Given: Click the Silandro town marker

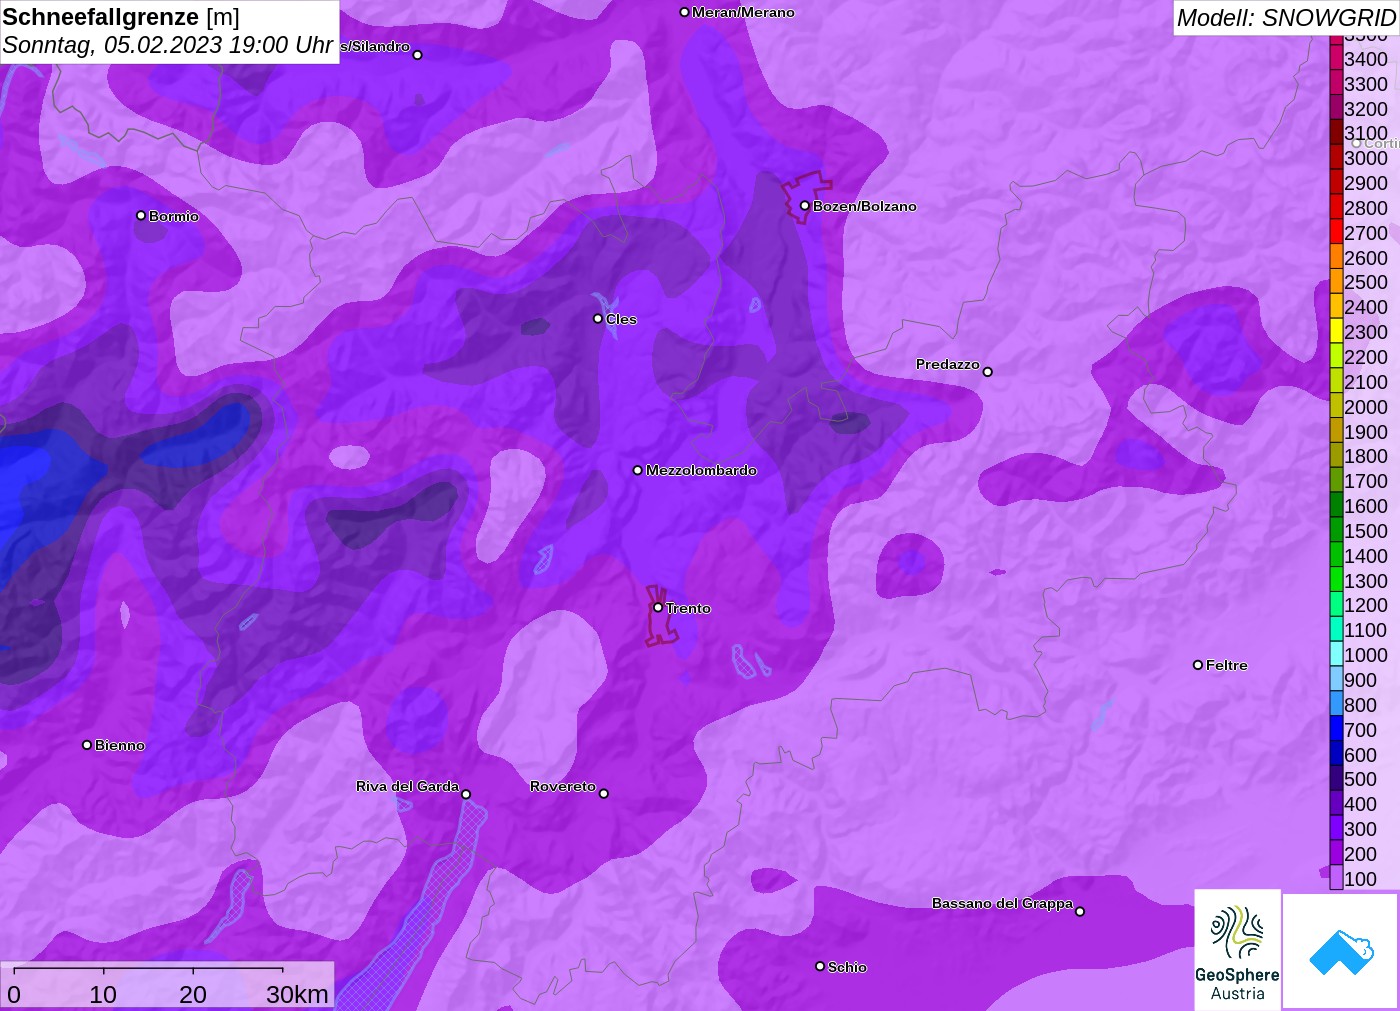Looking at the screenshot, I should pyautogui.click(x=418, y=55).
